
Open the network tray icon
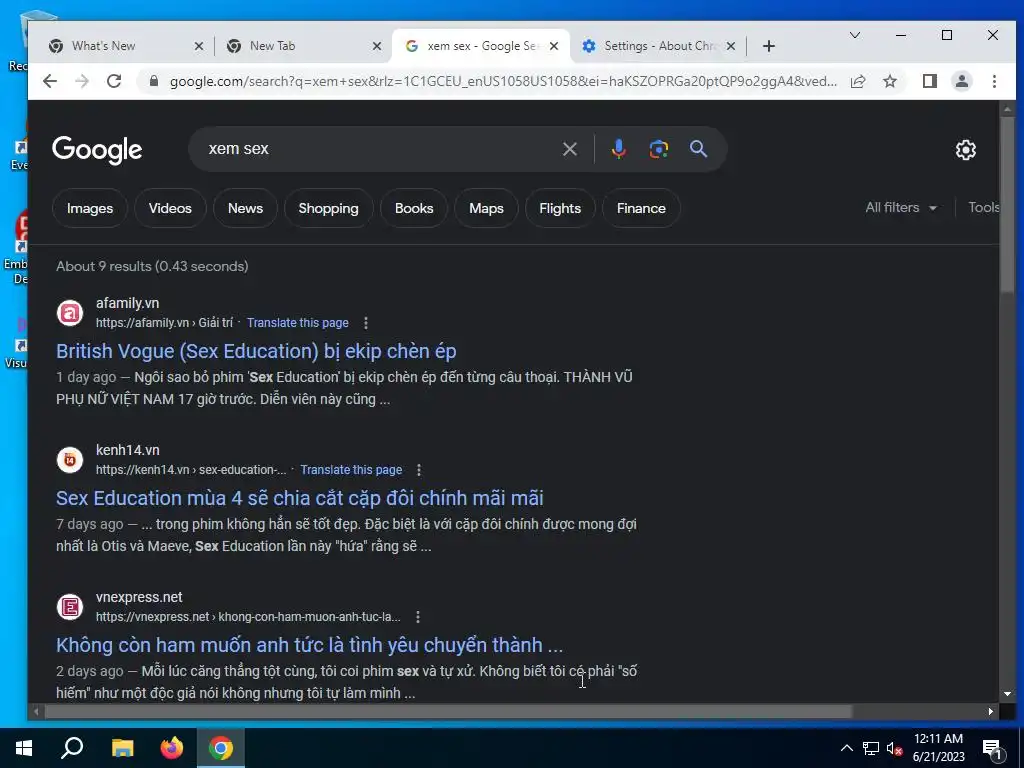871,748
